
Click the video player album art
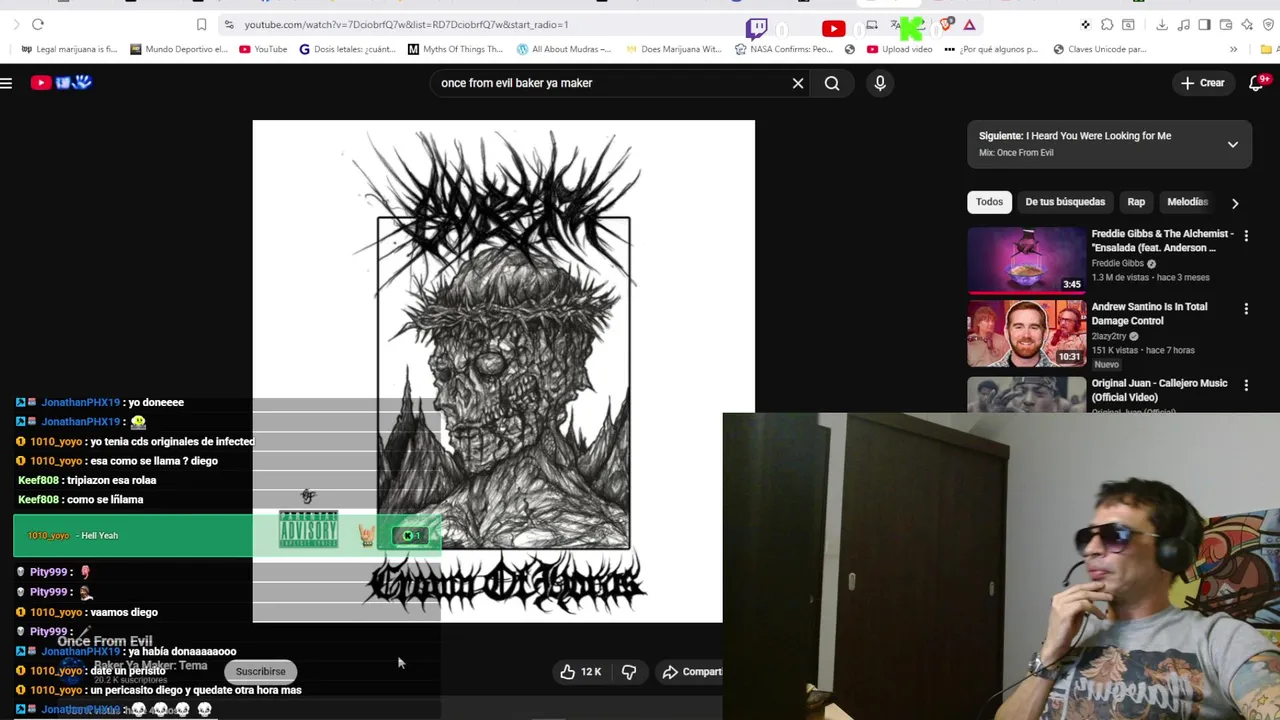click(503, 371)
